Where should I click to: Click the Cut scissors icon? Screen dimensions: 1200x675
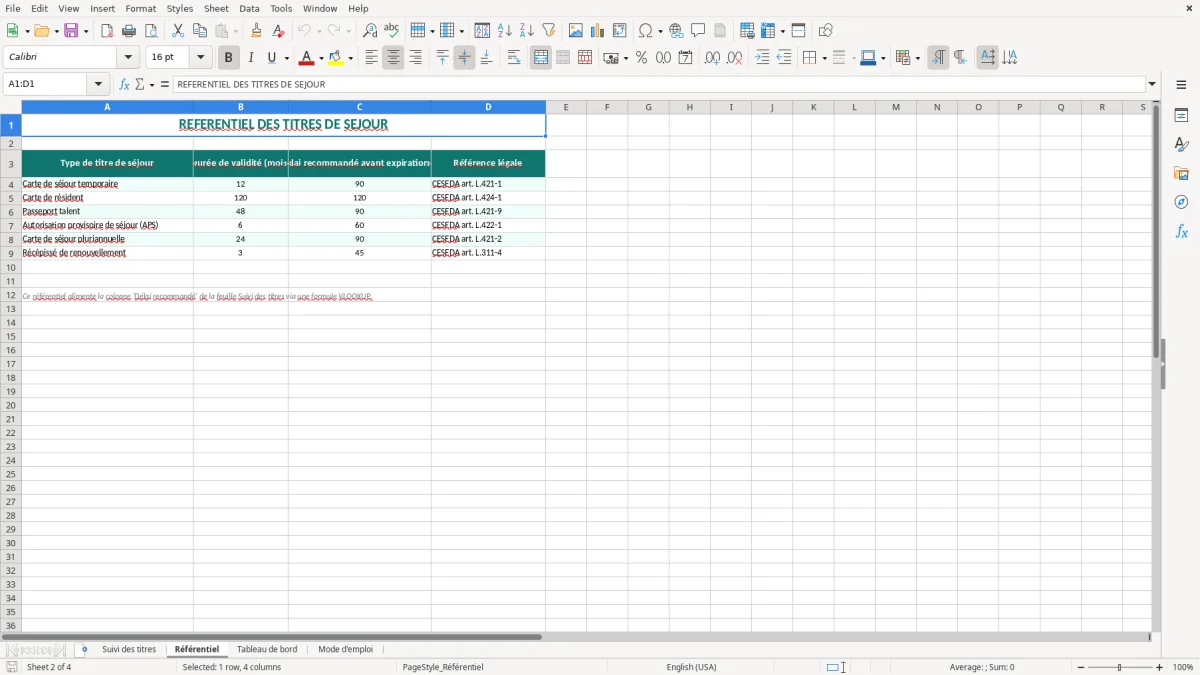point(178,31)
